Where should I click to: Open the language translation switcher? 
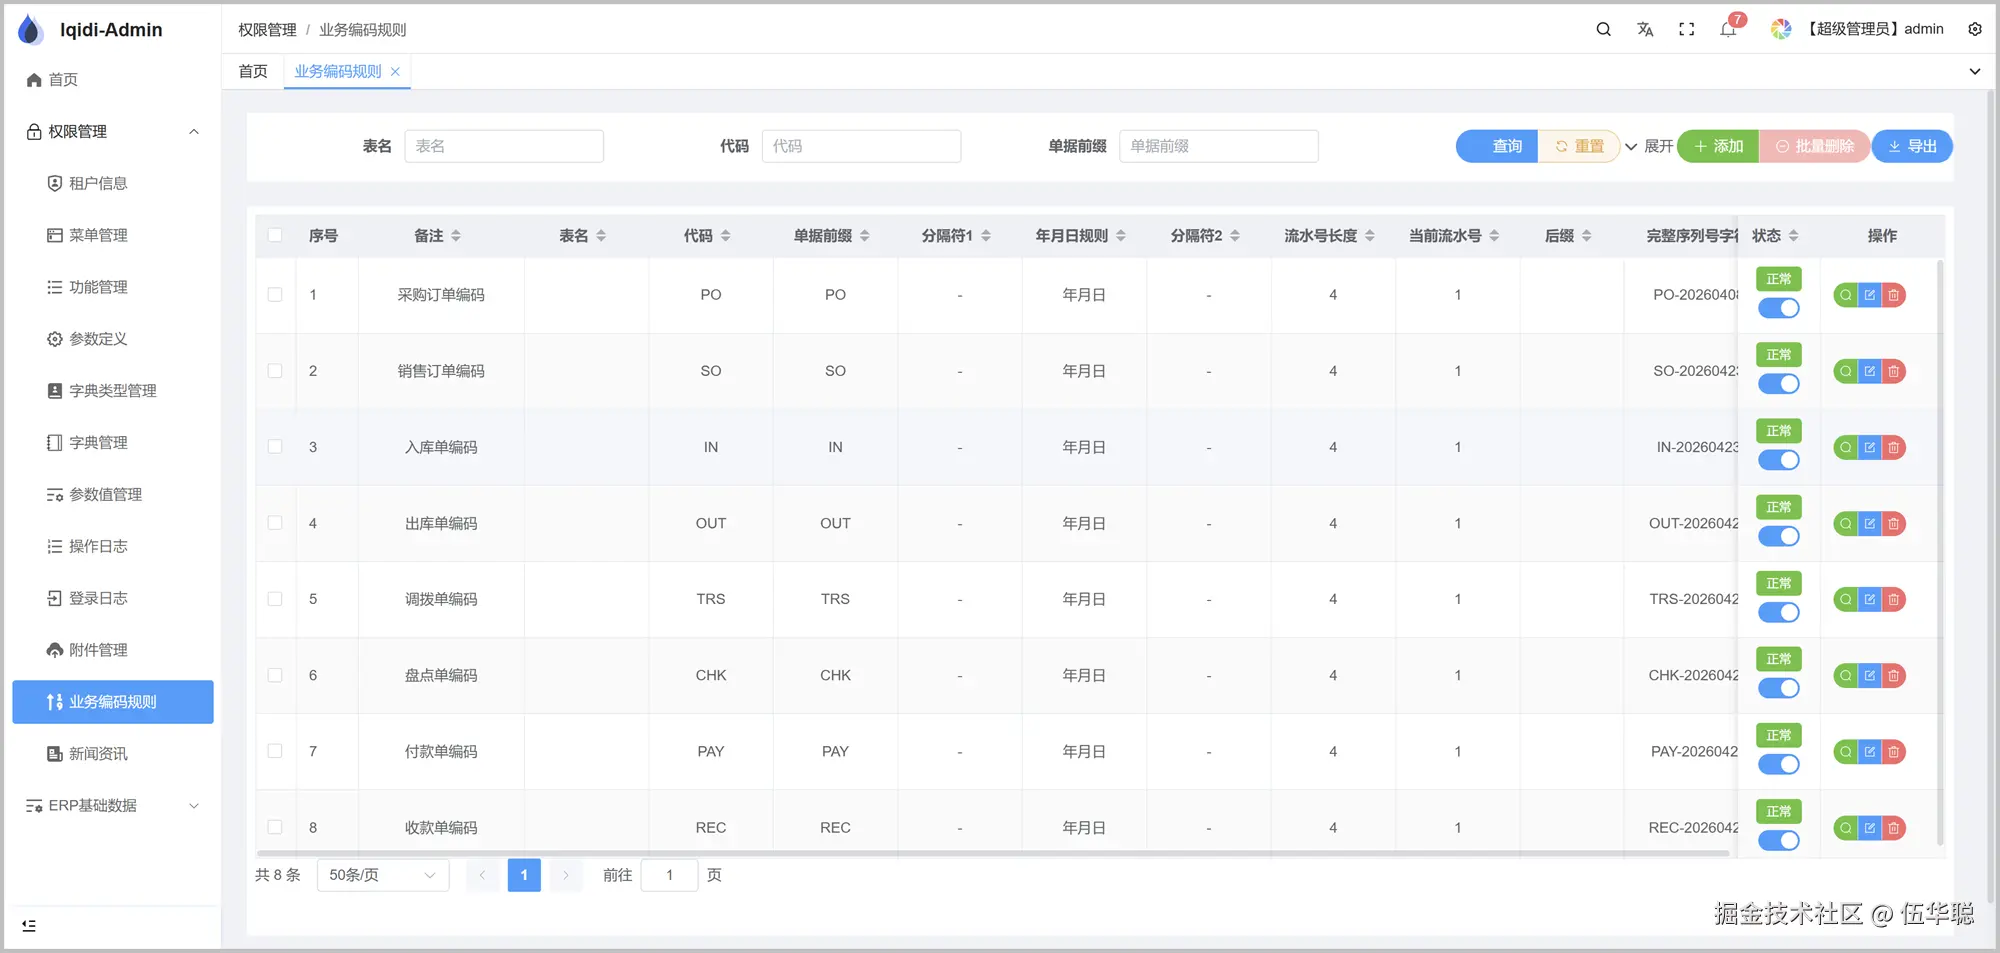click(x=1645, y=29)
